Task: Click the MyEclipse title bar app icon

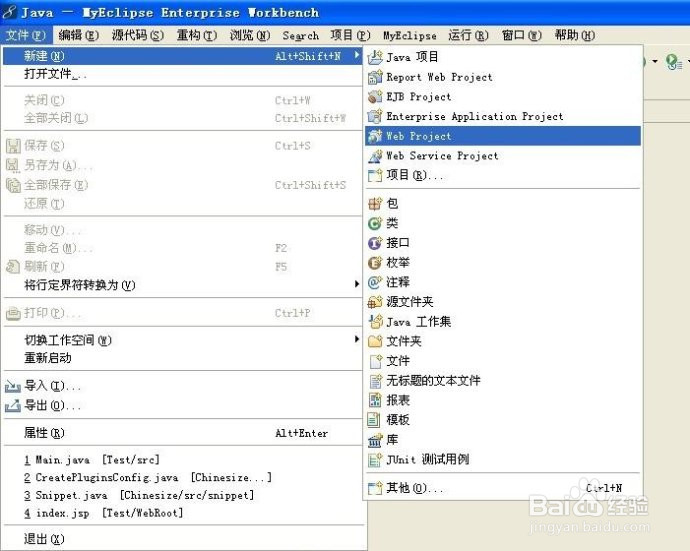Action: click(x=10, y=12)
